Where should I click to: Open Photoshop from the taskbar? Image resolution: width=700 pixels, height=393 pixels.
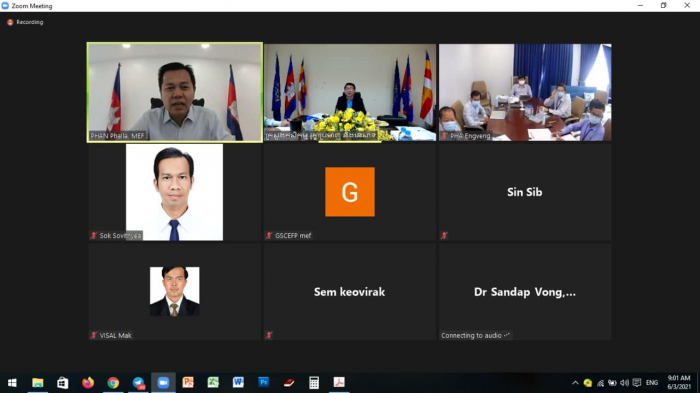click(x=263, y=383)
